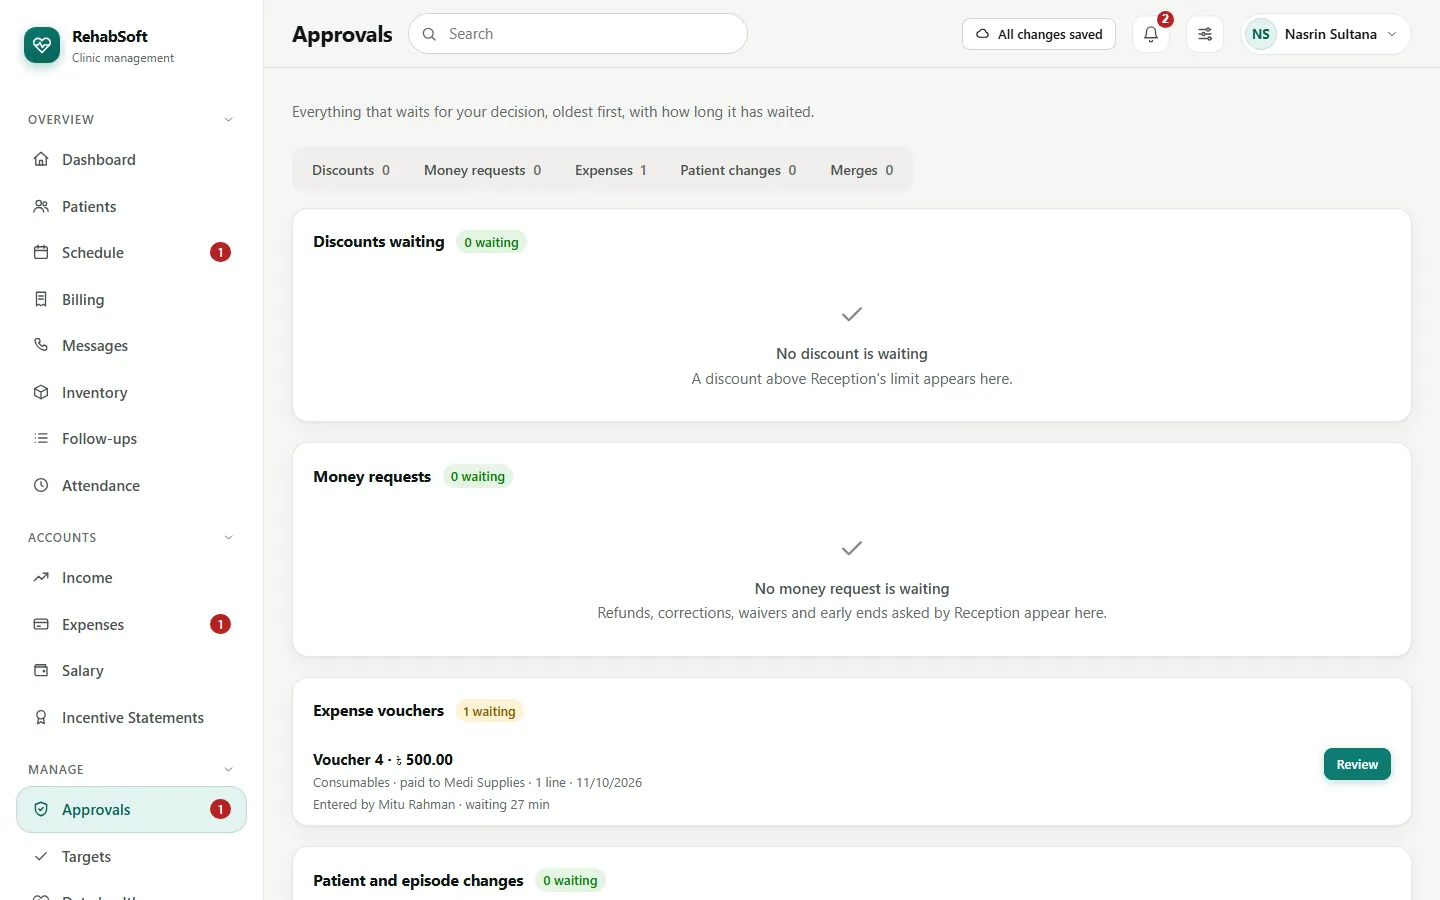Screen dimensions: 1440x900
Task: Click the Inventory box icon
Action: click(41, 392)
